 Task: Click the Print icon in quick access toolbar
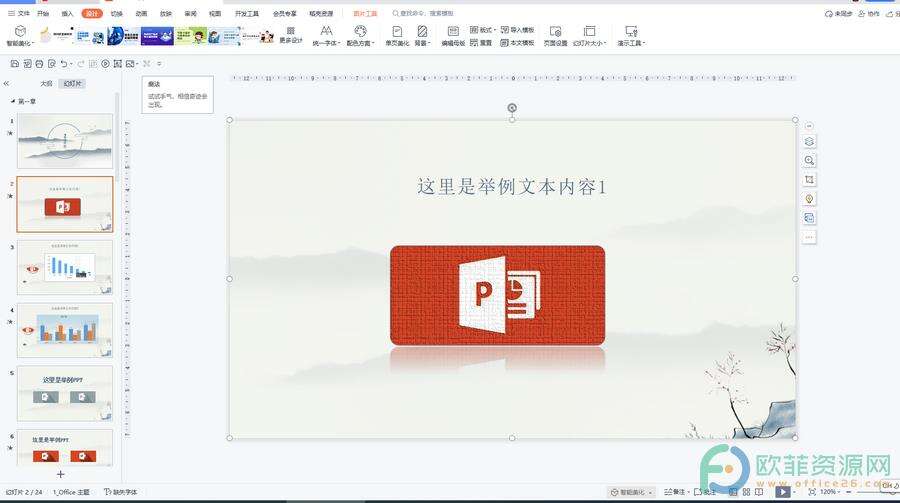pos(39,64)
